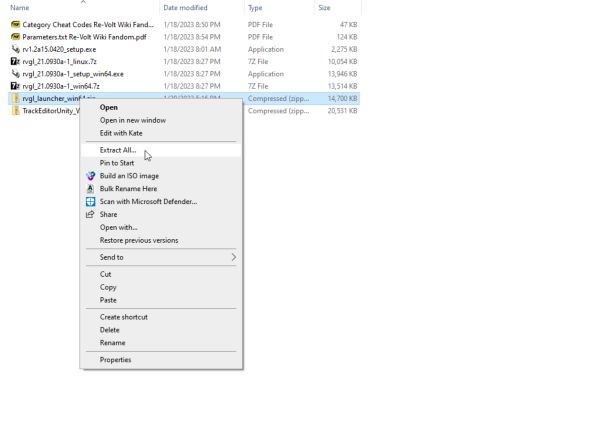This screenshot has height=428, width=600.
Task: Click the 13,946 KB size cell
Action: [342, 73]
